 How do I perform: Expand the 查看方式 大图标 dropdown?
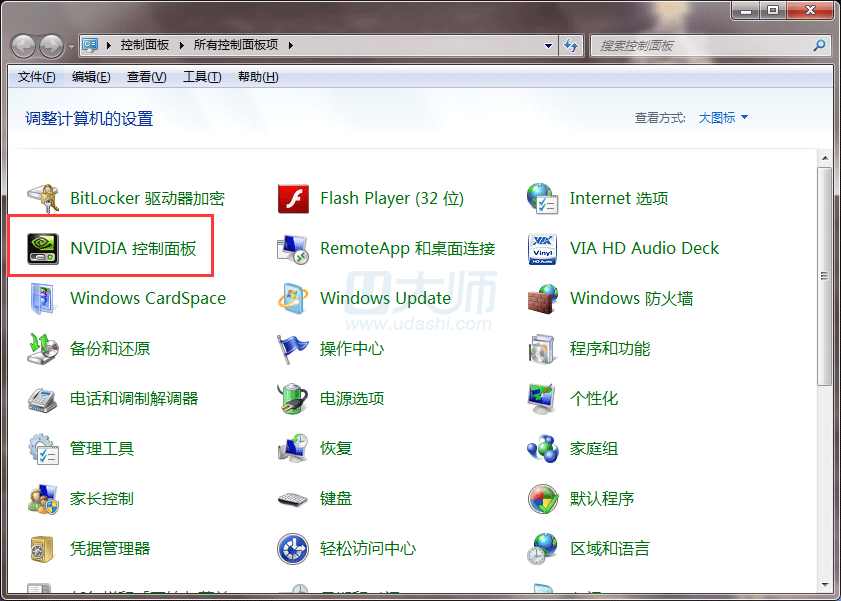[723, 118]
